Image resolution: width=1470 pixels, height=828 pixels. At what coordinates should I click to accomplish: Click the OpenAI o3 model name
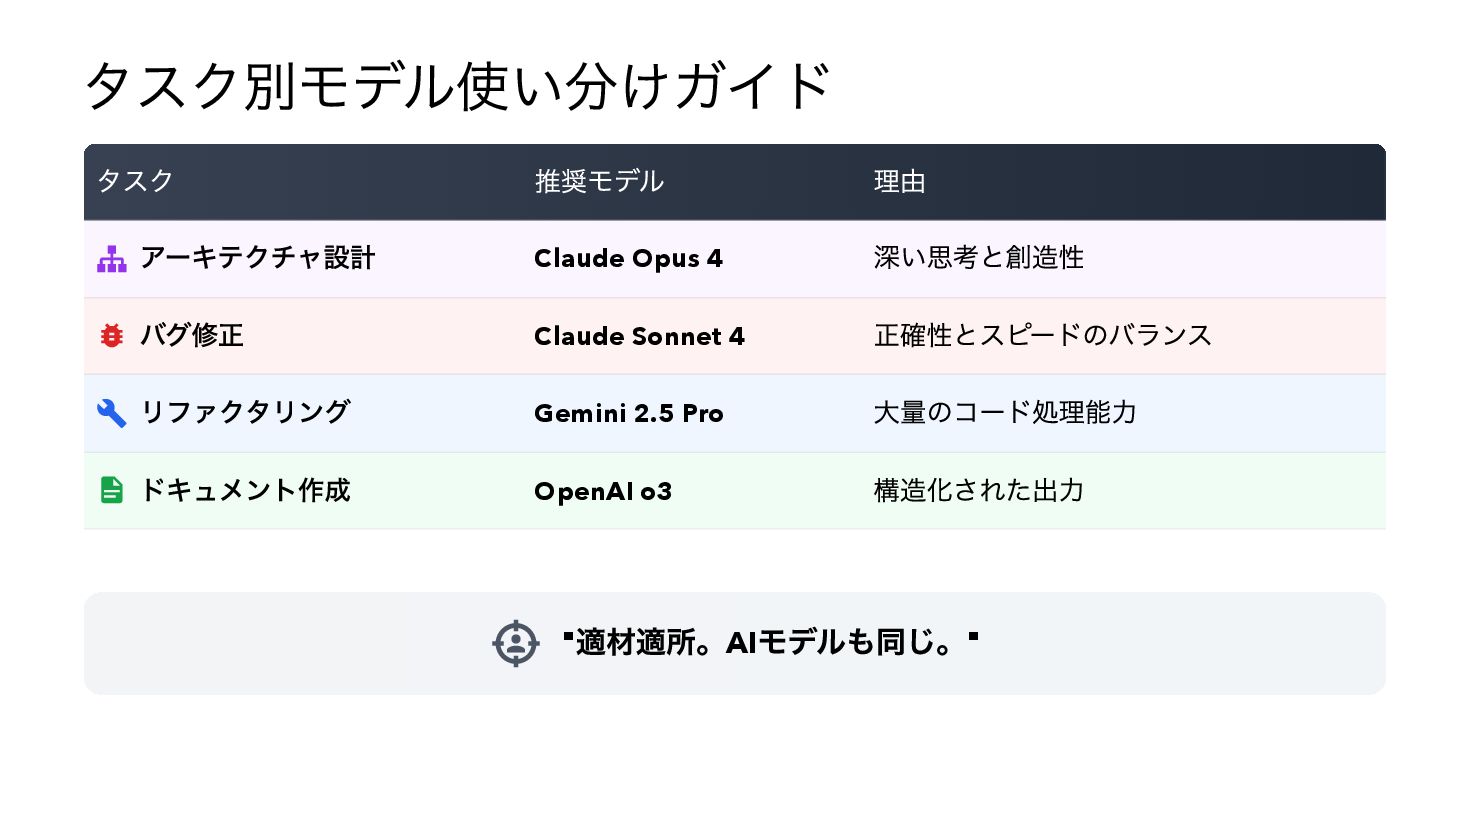tap(603, 491)
